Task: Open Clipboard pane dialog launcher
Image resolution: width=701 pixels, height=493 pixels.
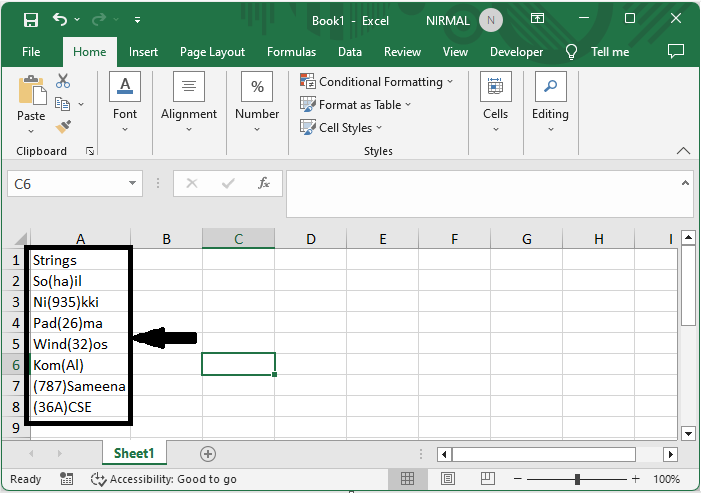Action: (90, 152)
